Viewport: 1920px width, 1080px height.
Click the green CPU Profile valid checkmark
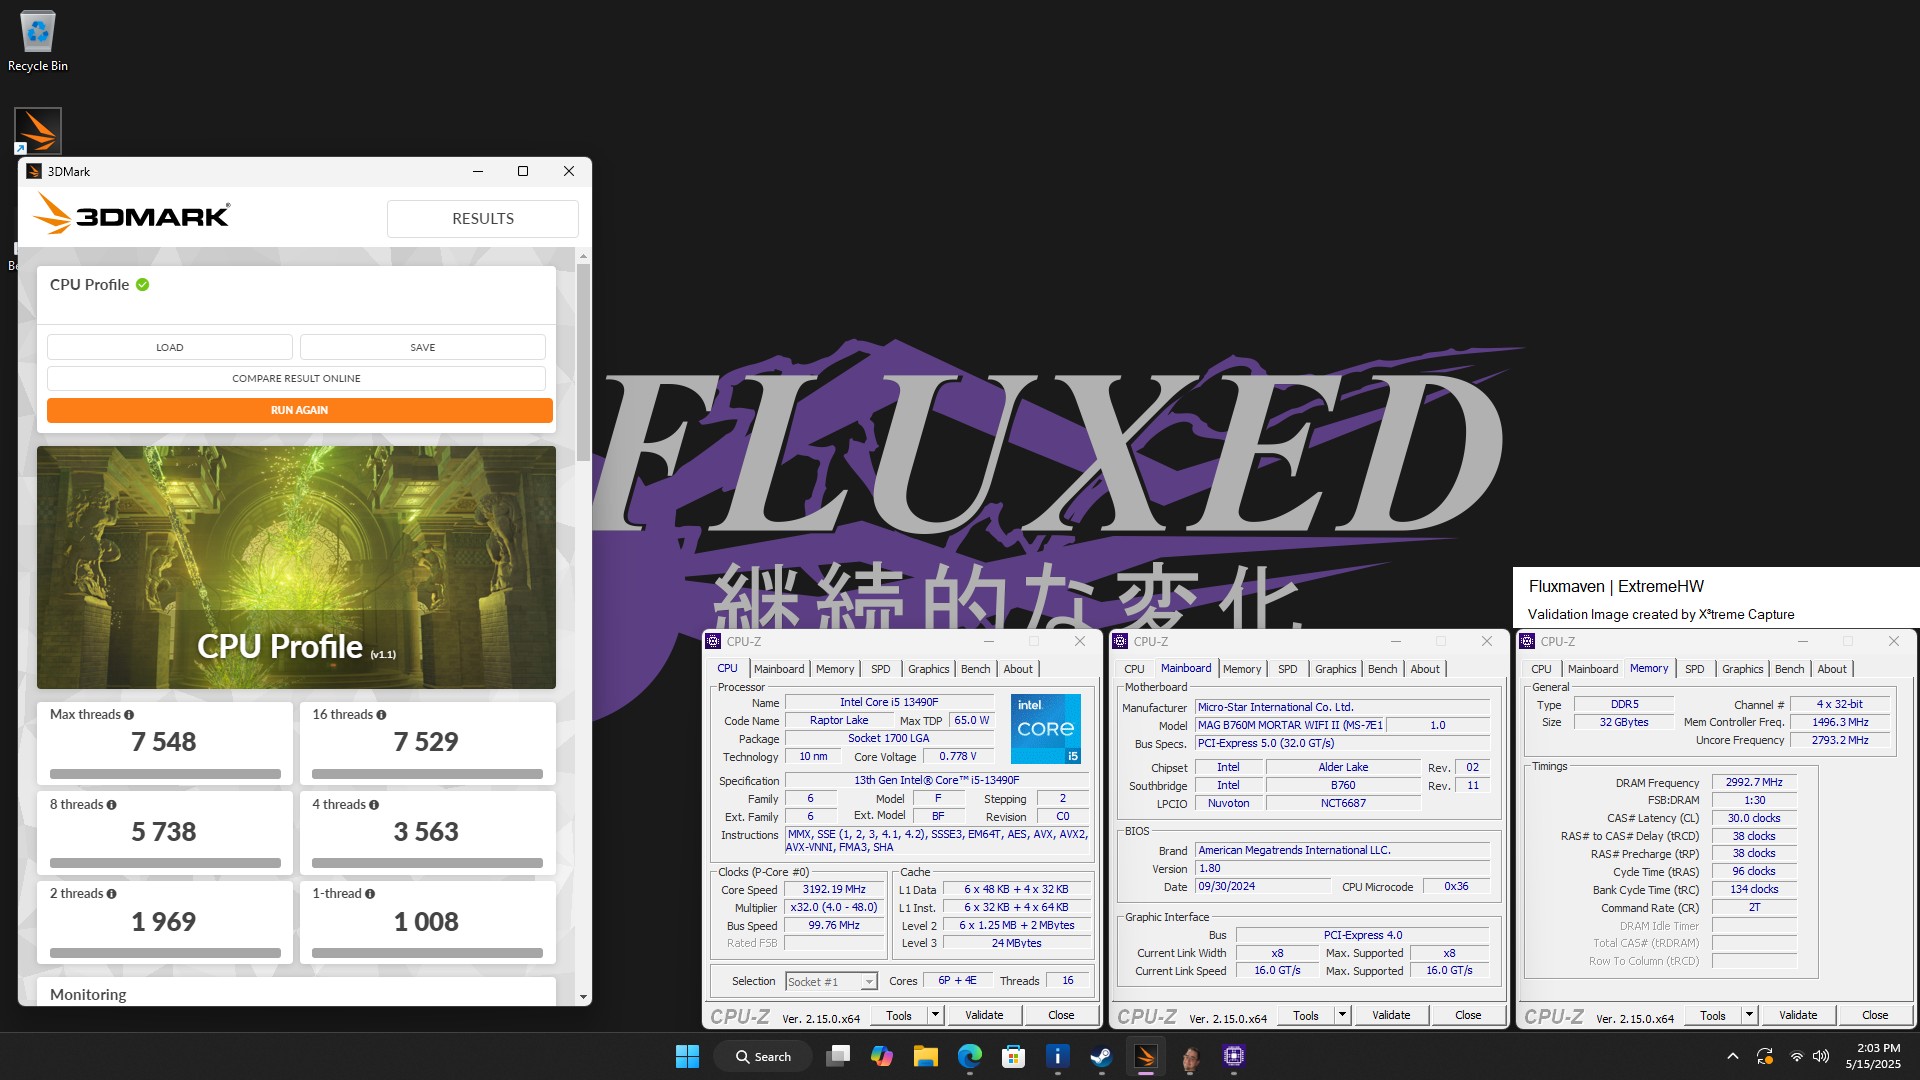click(x=143, y=285)
